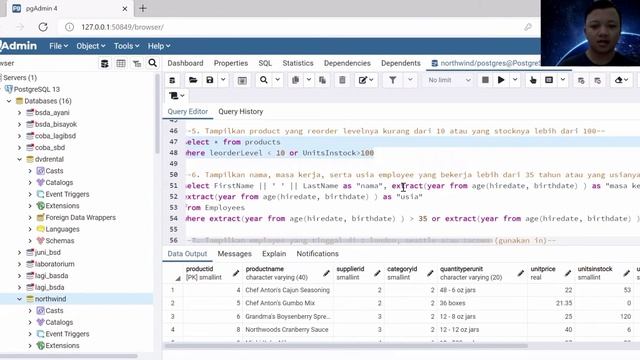
Task: Collapse the northwind database node
Action: 19,299
